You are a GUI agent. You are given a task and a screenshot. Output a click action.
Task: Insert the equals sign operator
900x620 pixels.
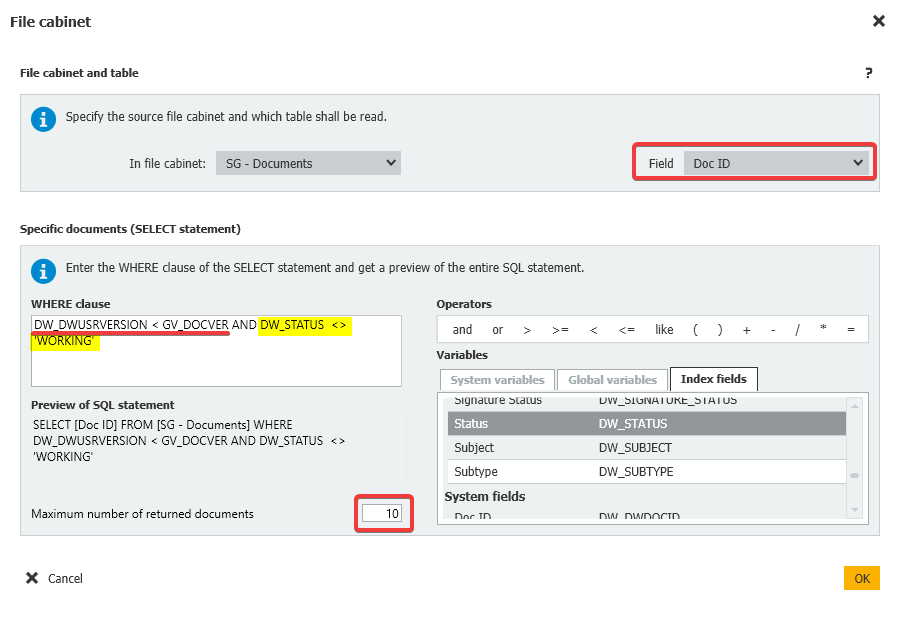[x=850, y=330]
